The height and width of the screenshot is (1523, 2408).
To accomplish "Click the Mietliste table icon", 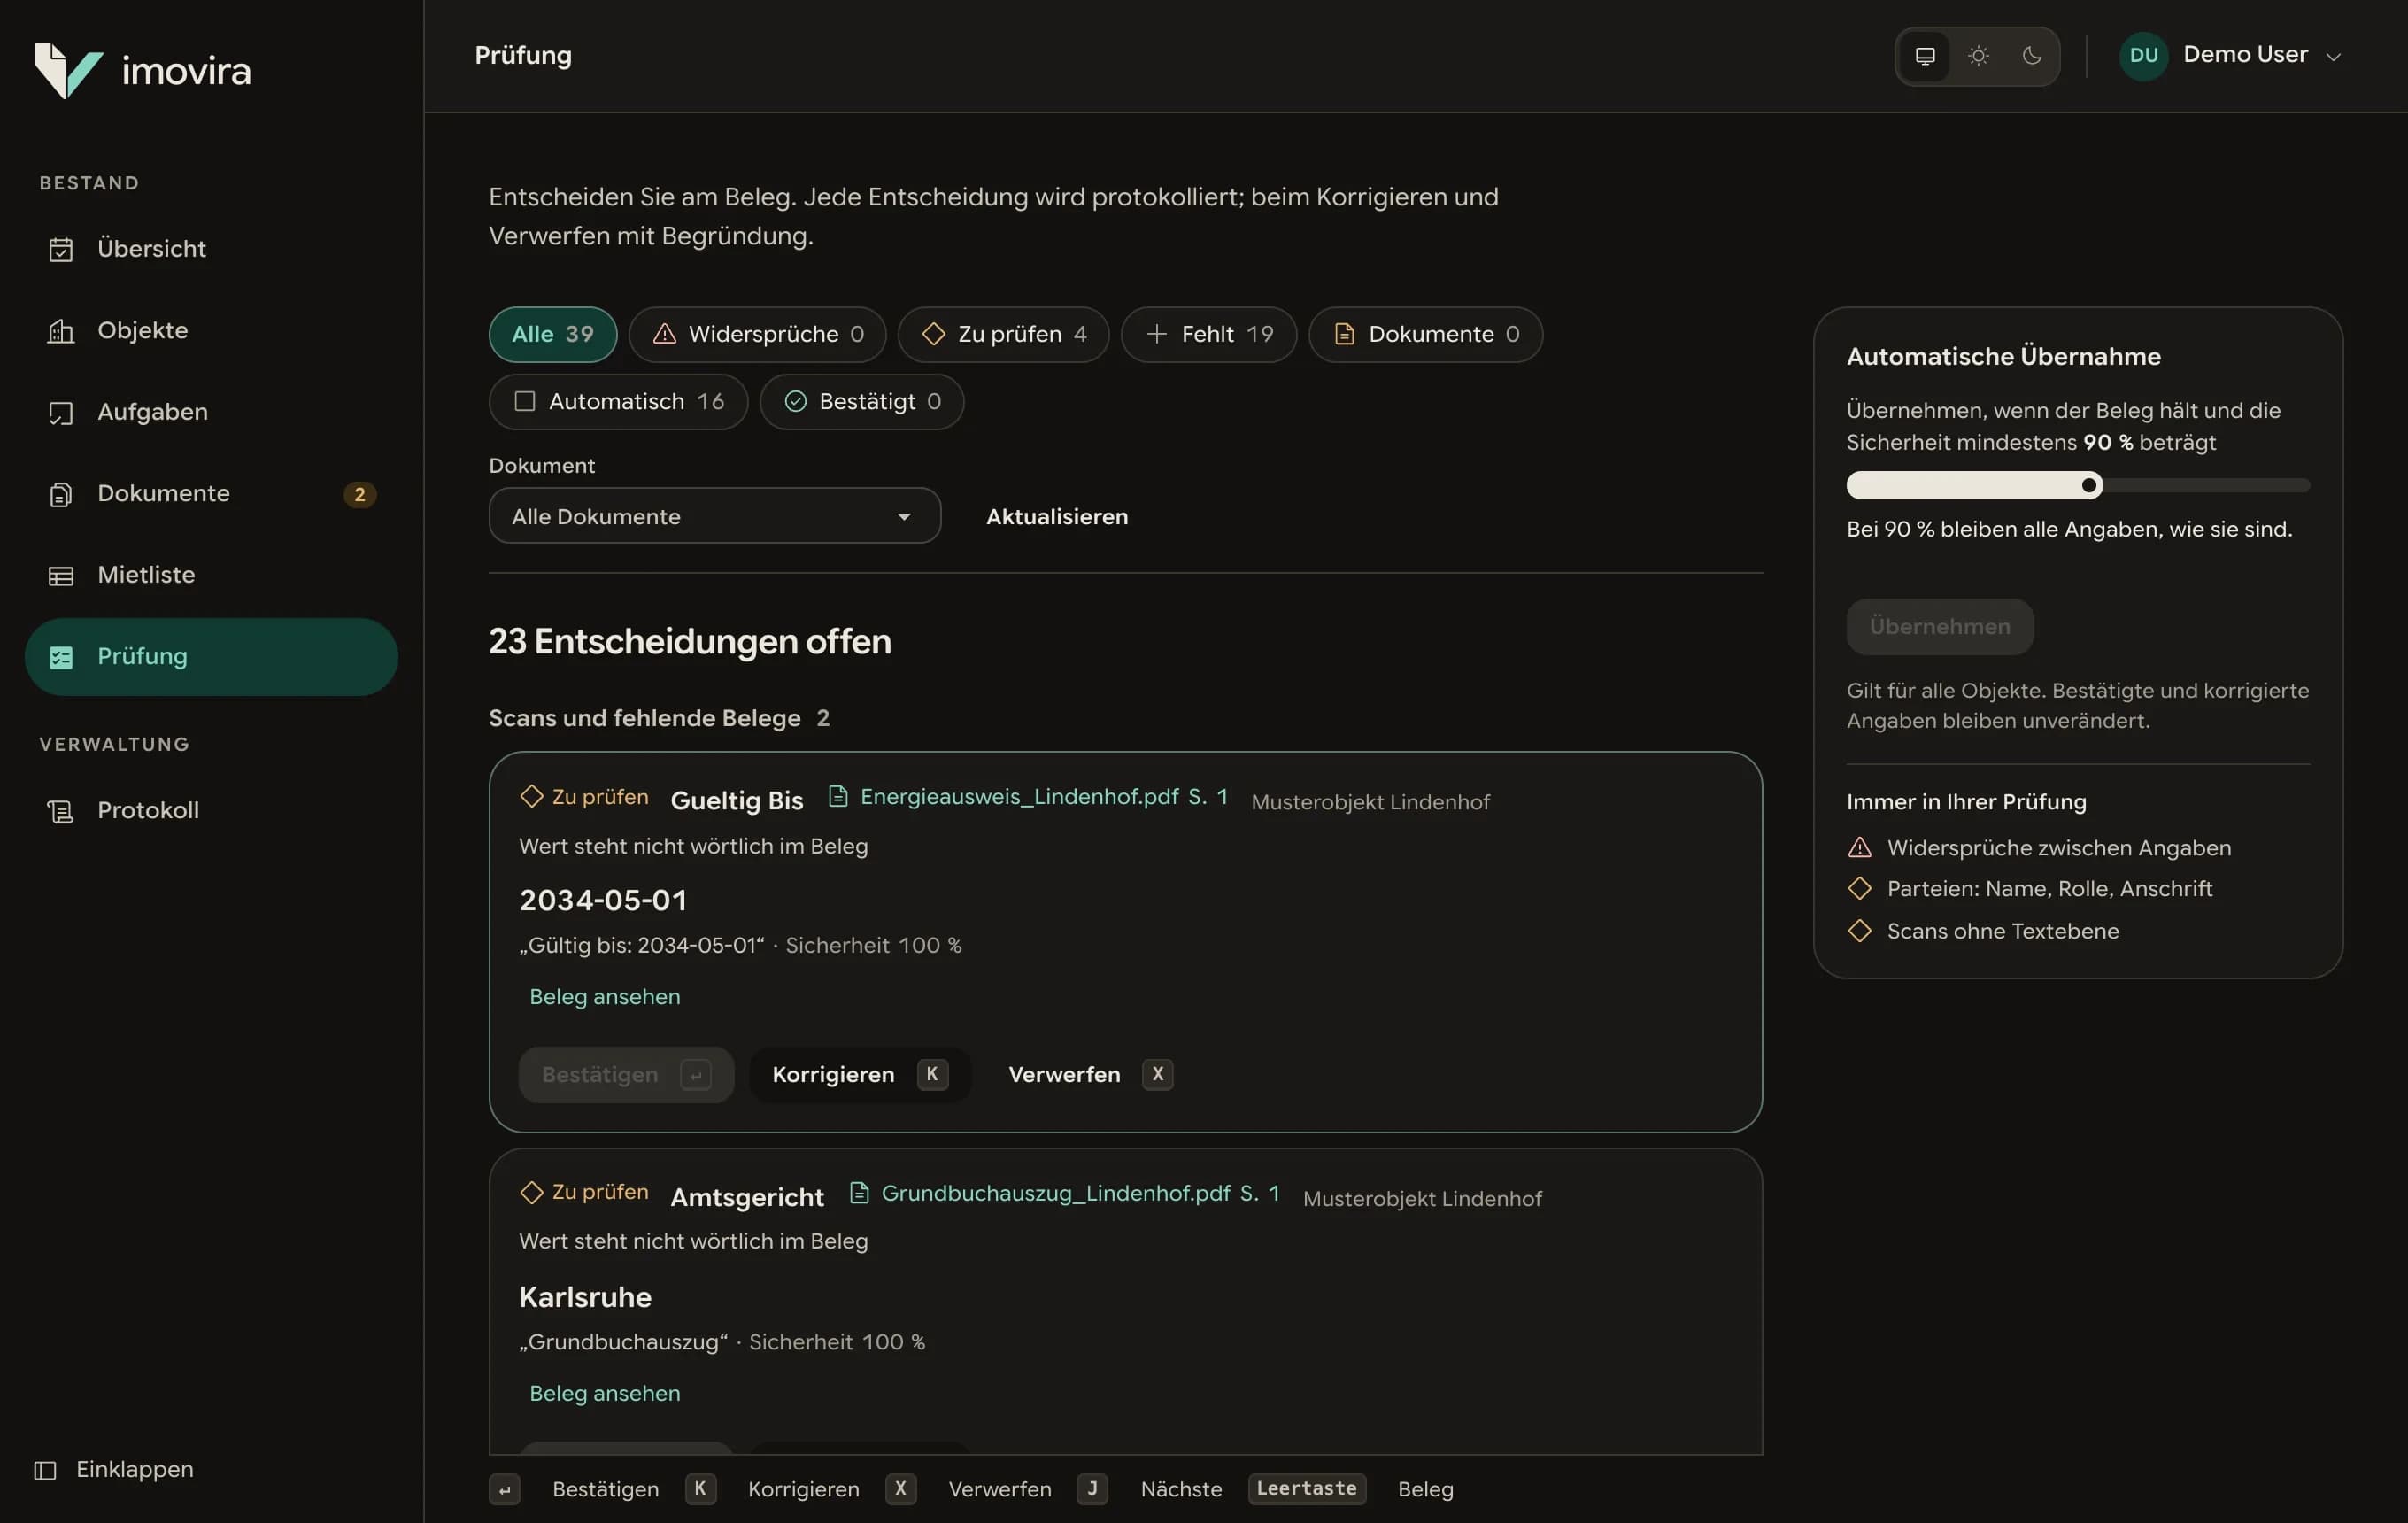I will tap(61, 576).
